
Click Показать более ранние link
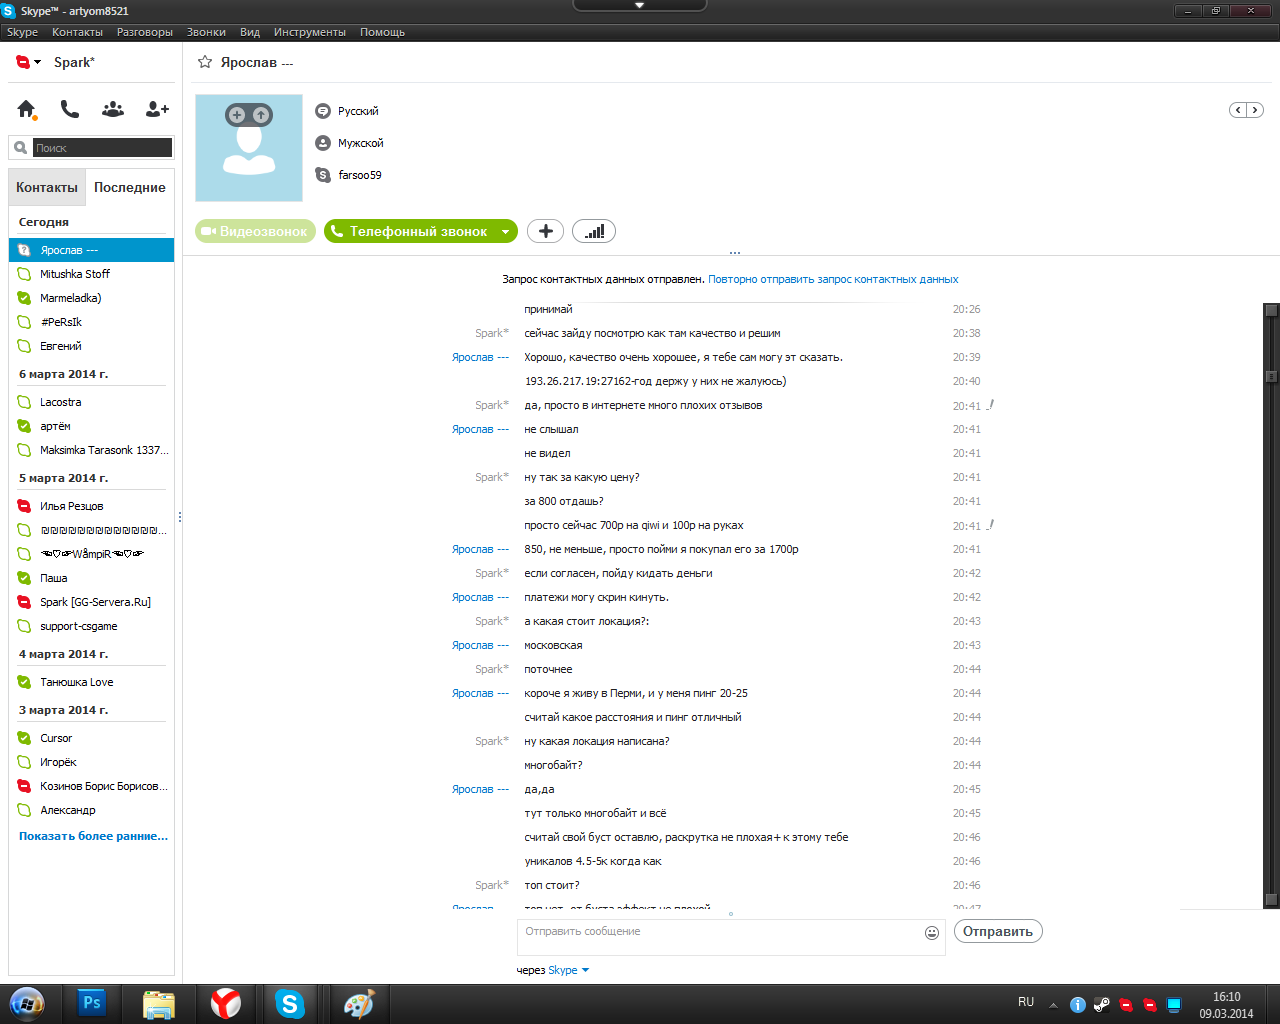pyautogui.click(x=93, y=836)
